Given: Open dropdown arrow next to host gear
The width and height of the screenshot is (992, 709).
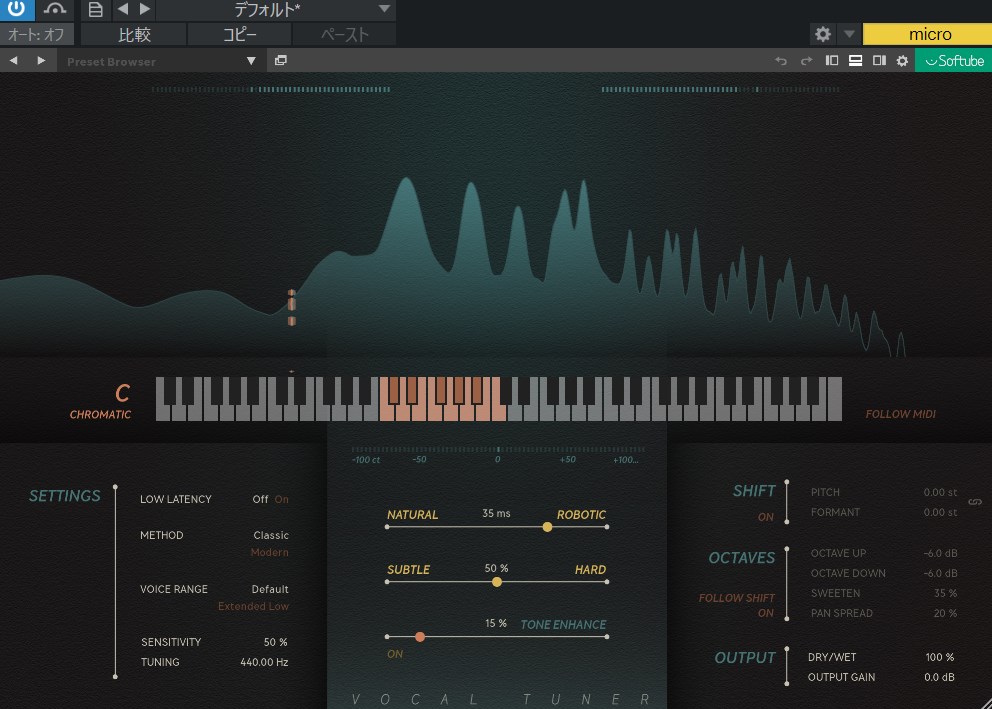Looking at the screenshot, I should point(849,34).
